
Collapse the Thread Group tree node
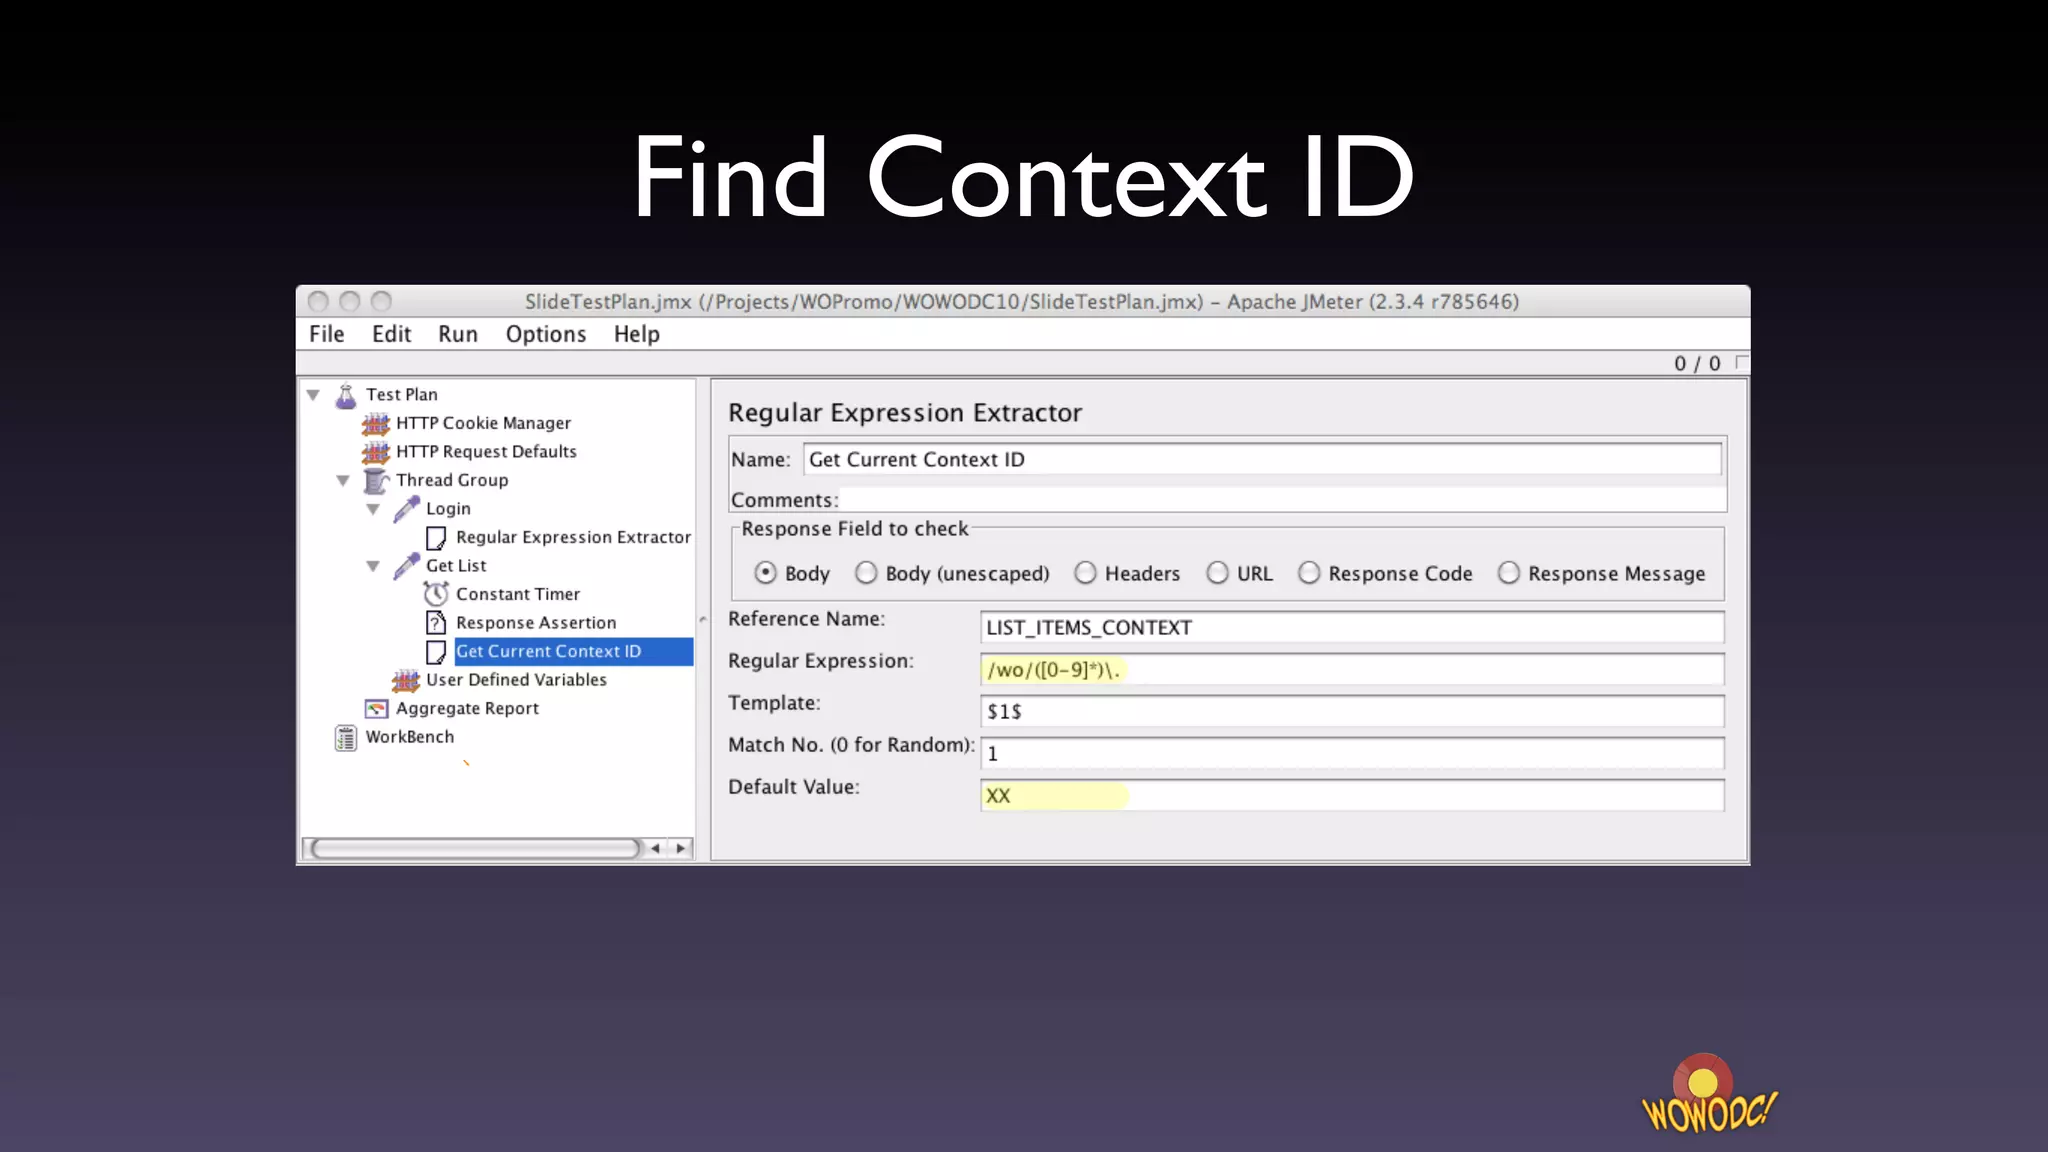(x=343, y=481)
